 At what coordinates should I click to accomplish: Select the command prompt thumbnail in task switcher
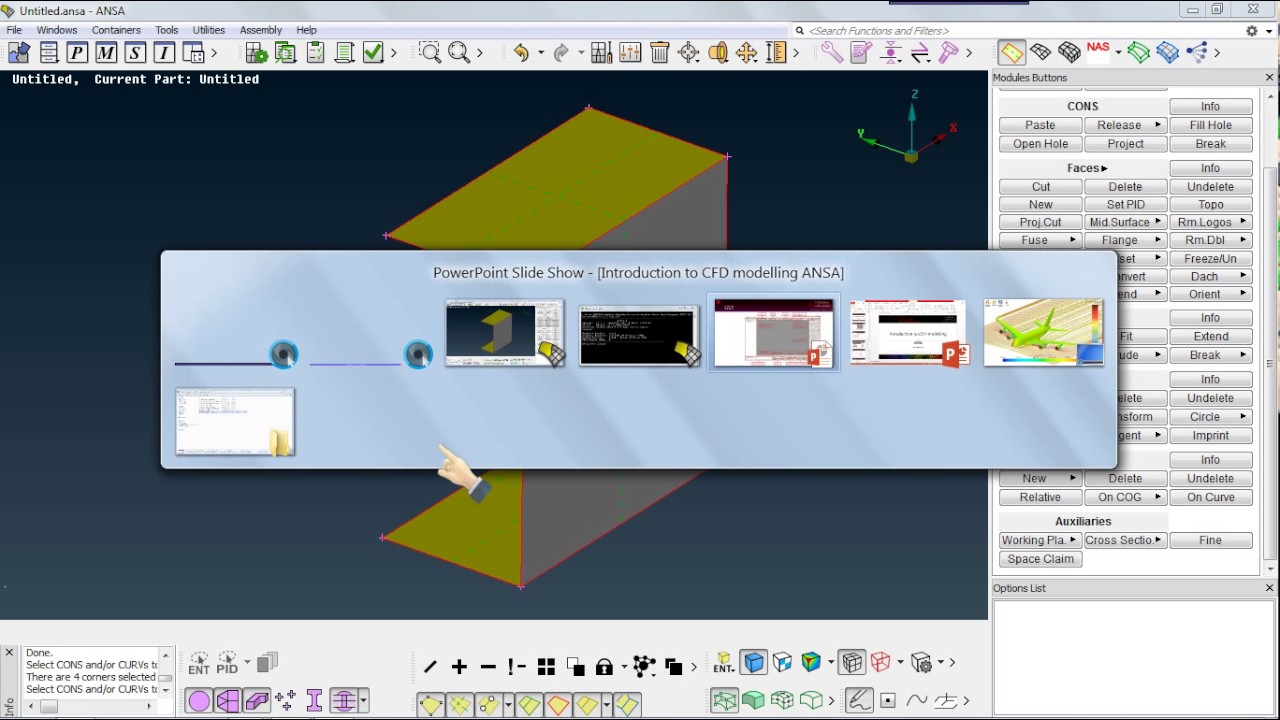point(639,334)
